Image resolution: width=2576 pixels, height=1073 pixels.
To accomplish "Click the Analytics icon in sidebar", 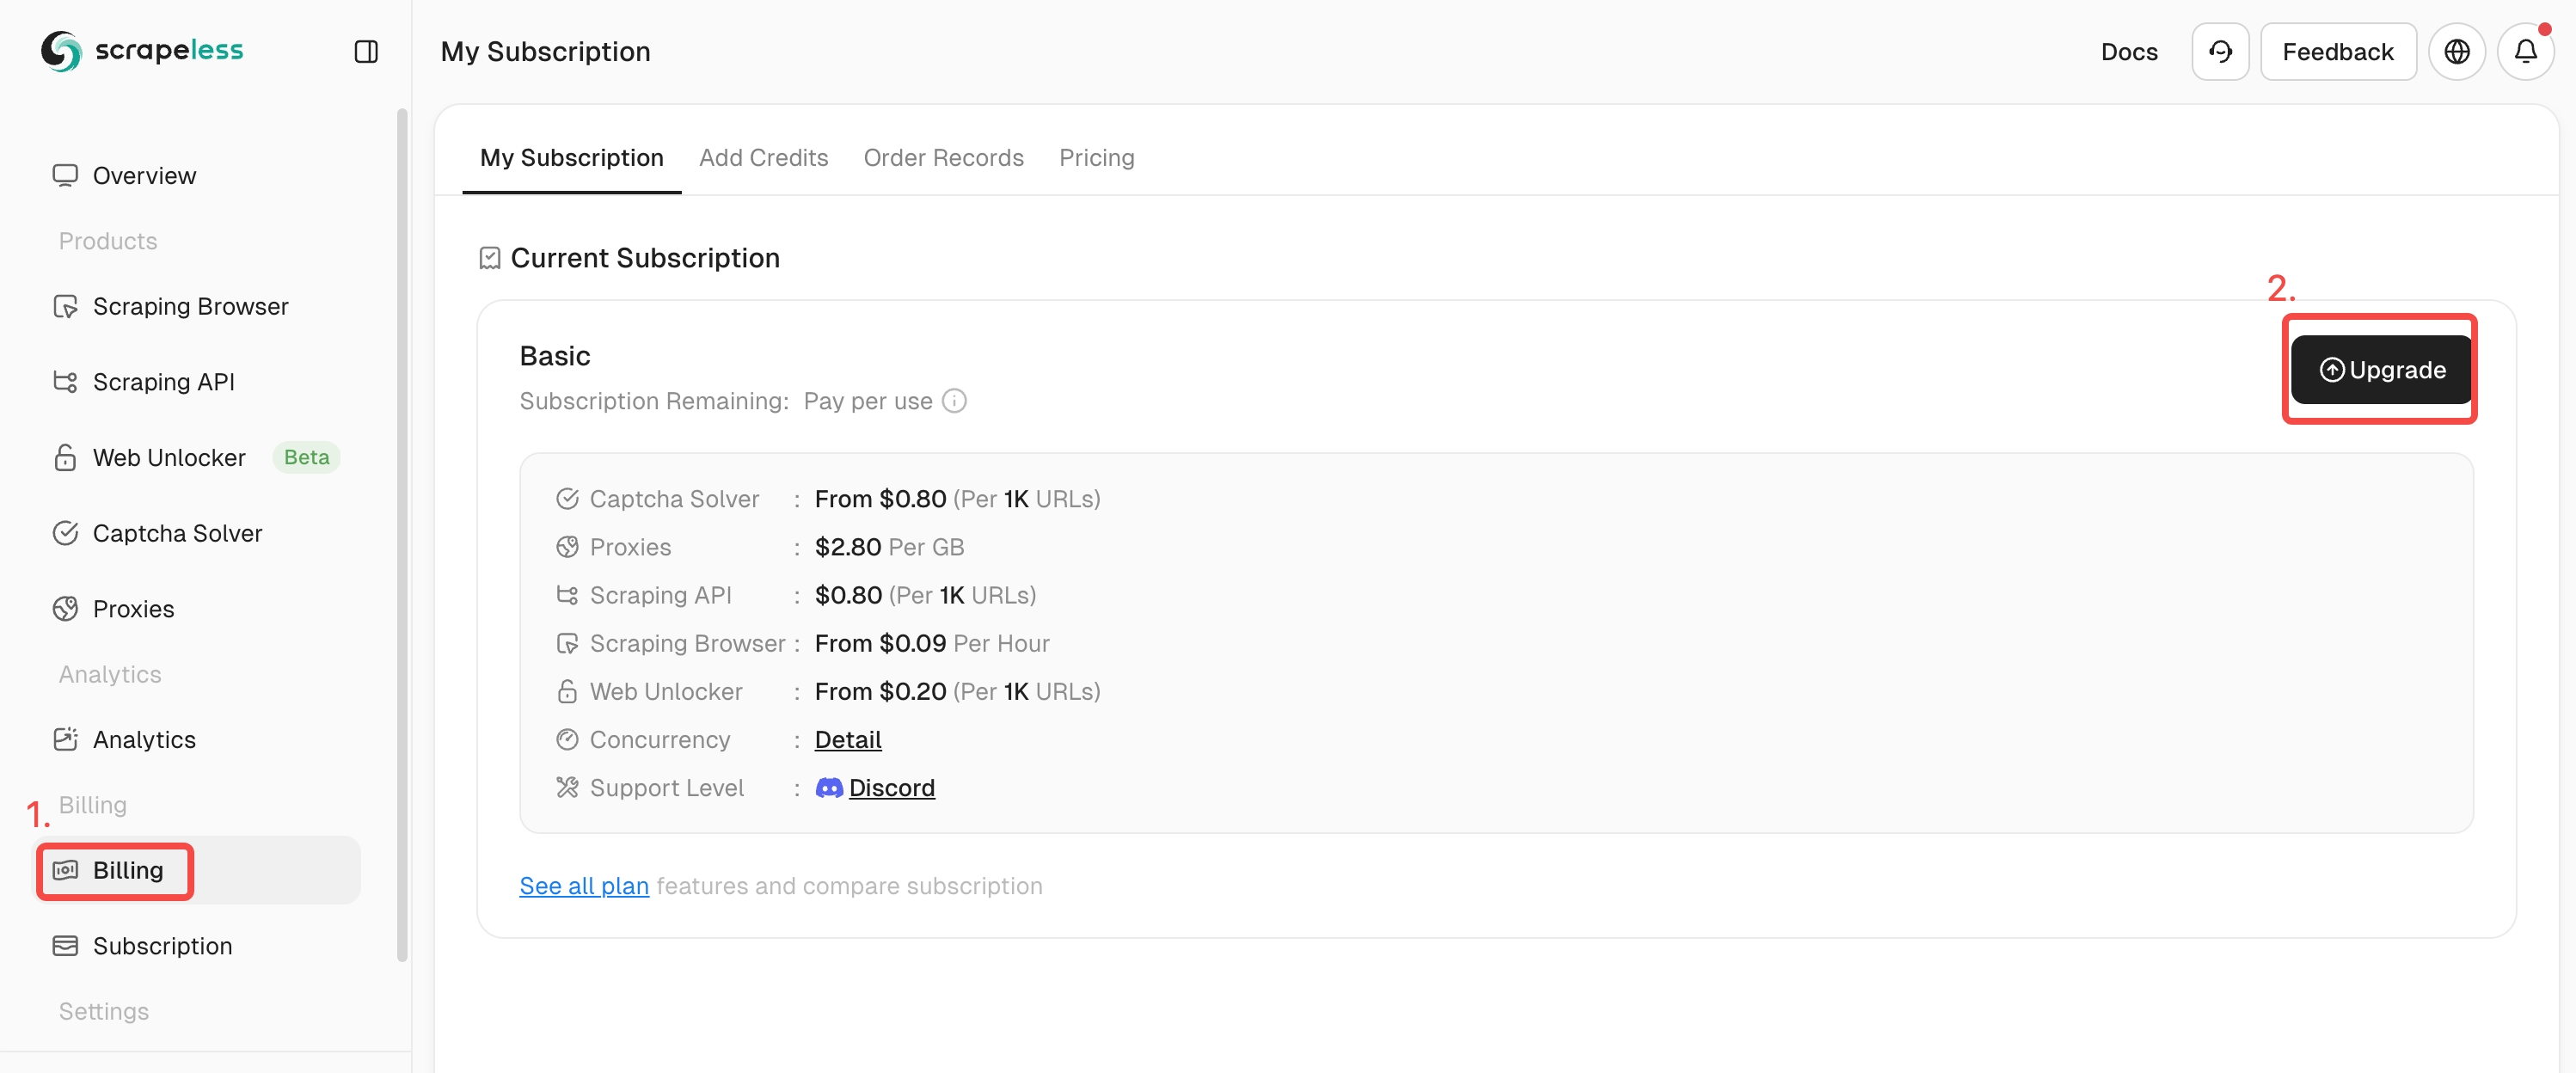I will [x=63, y=739].
